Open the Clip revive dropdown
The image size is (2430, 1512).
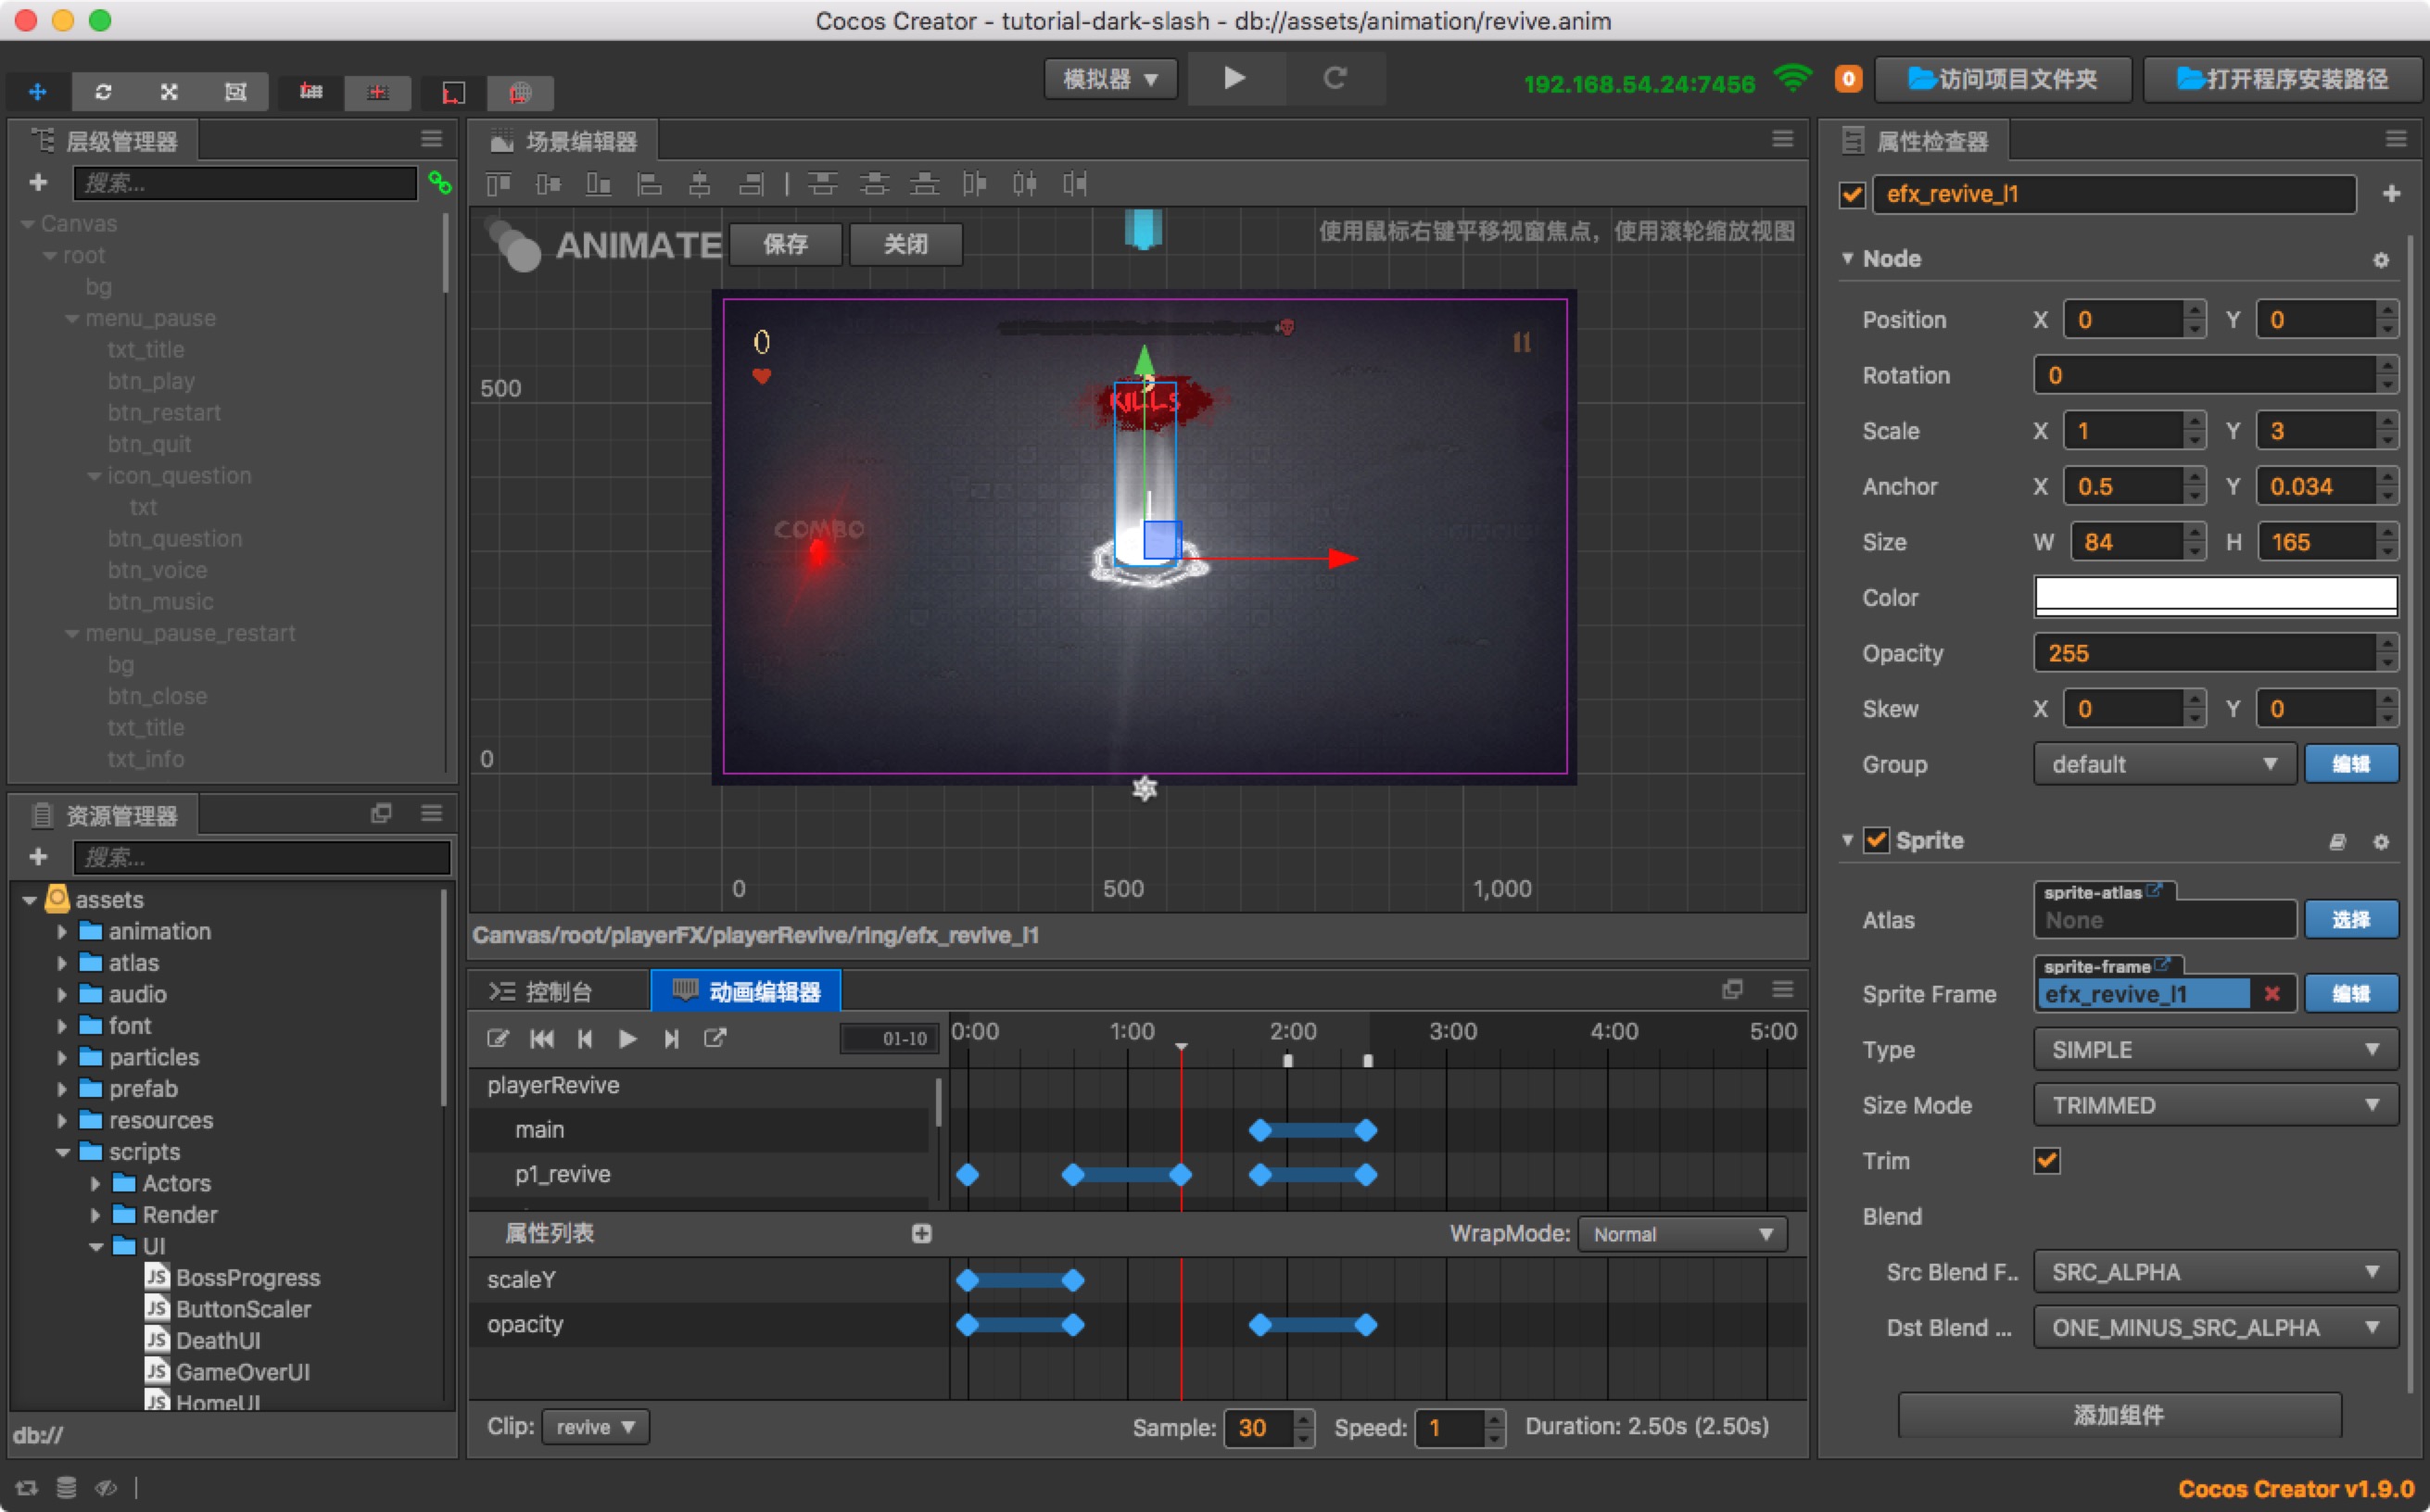click(x=595, y=1427)
